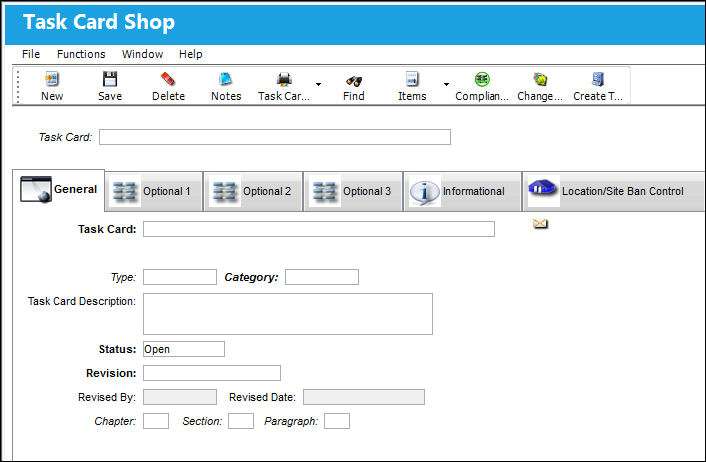This screenshot has width=706, height=462.
Task: Click the toolbar drag handle grip
Action: (18, 86)
